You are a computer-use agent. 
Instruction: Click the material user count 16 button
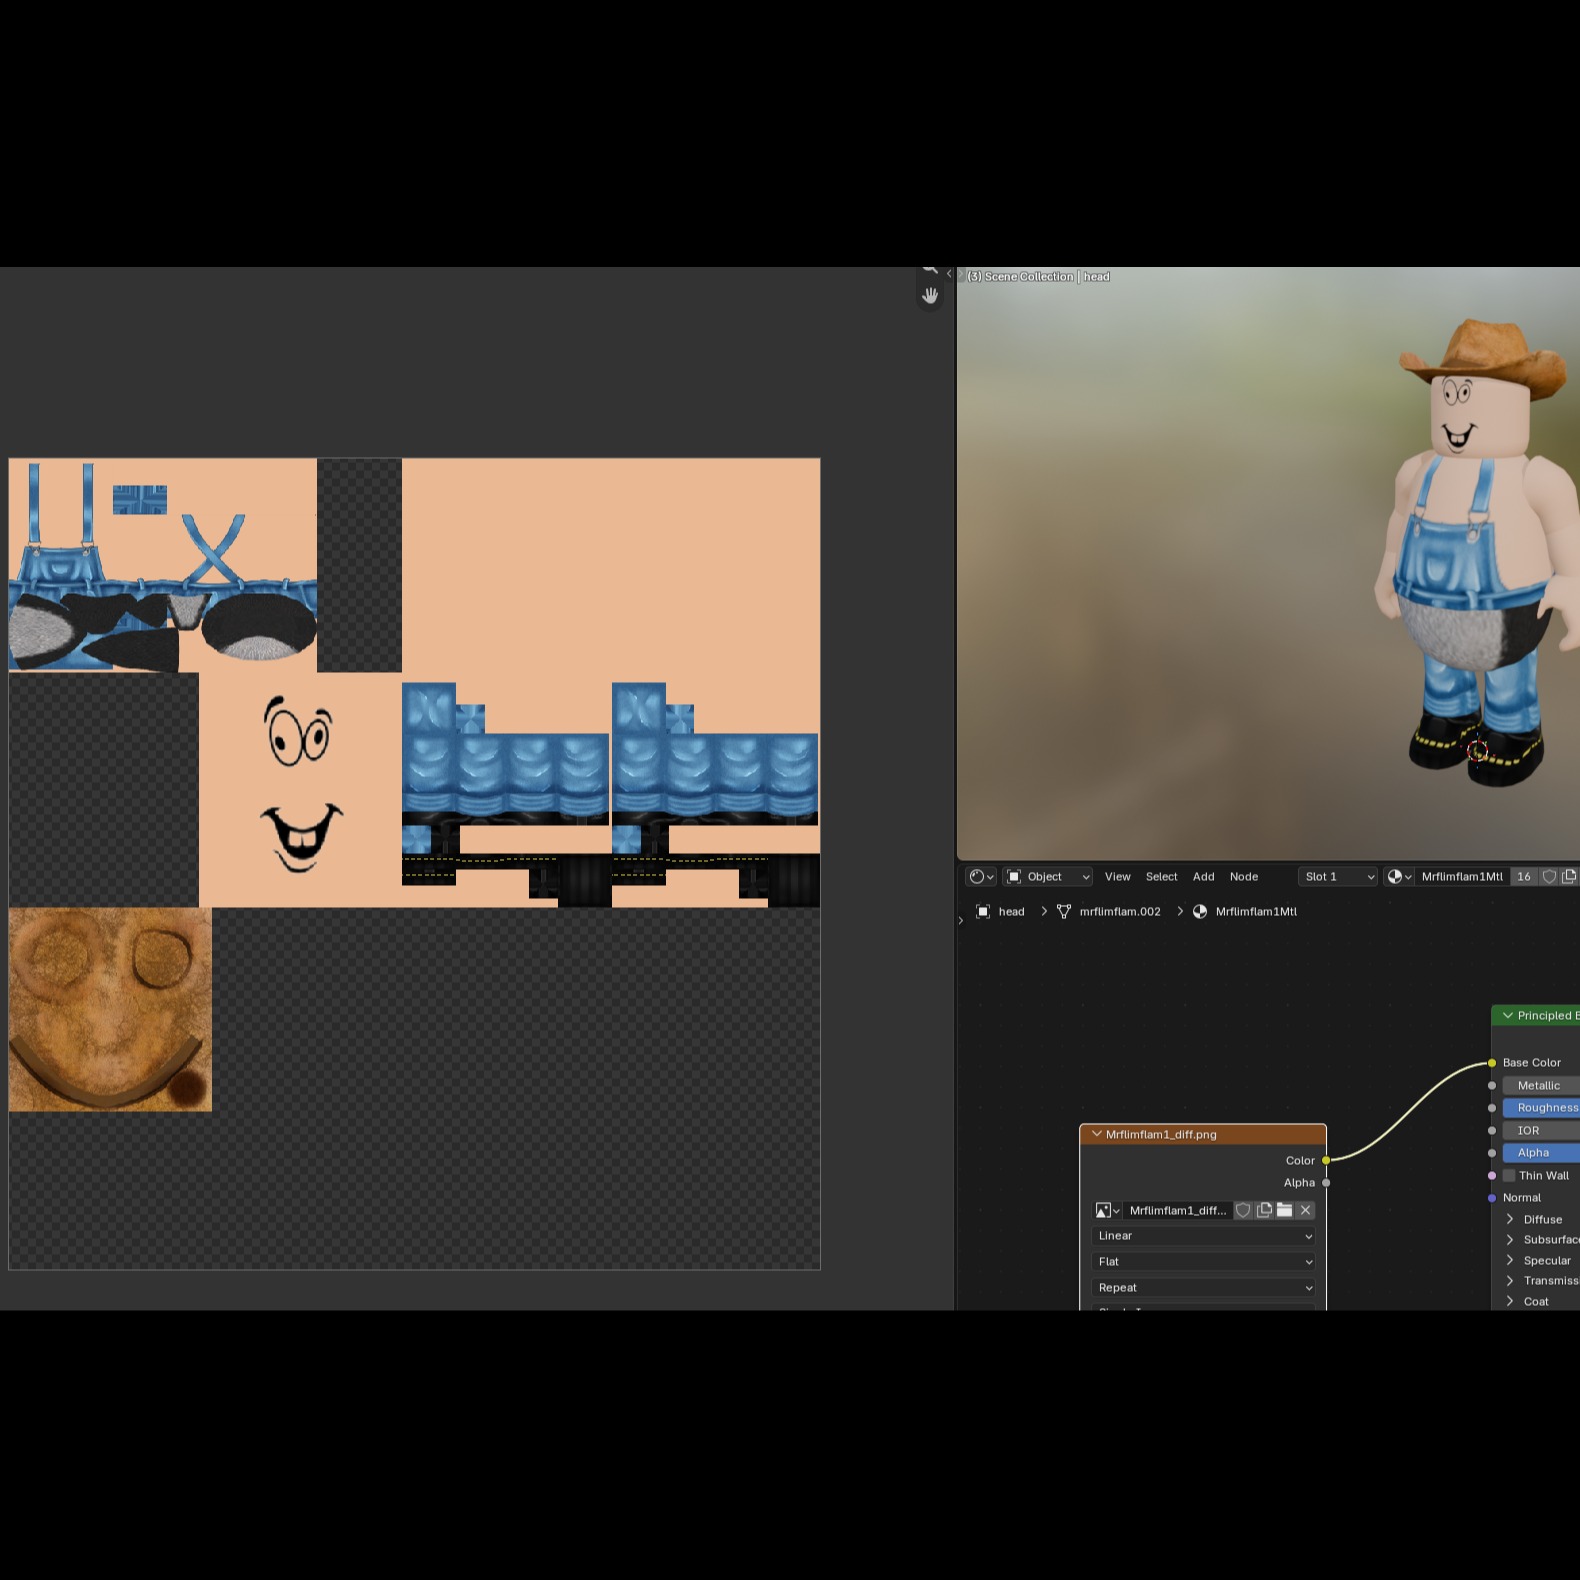pyautogui.click(x=1523, y=877)
